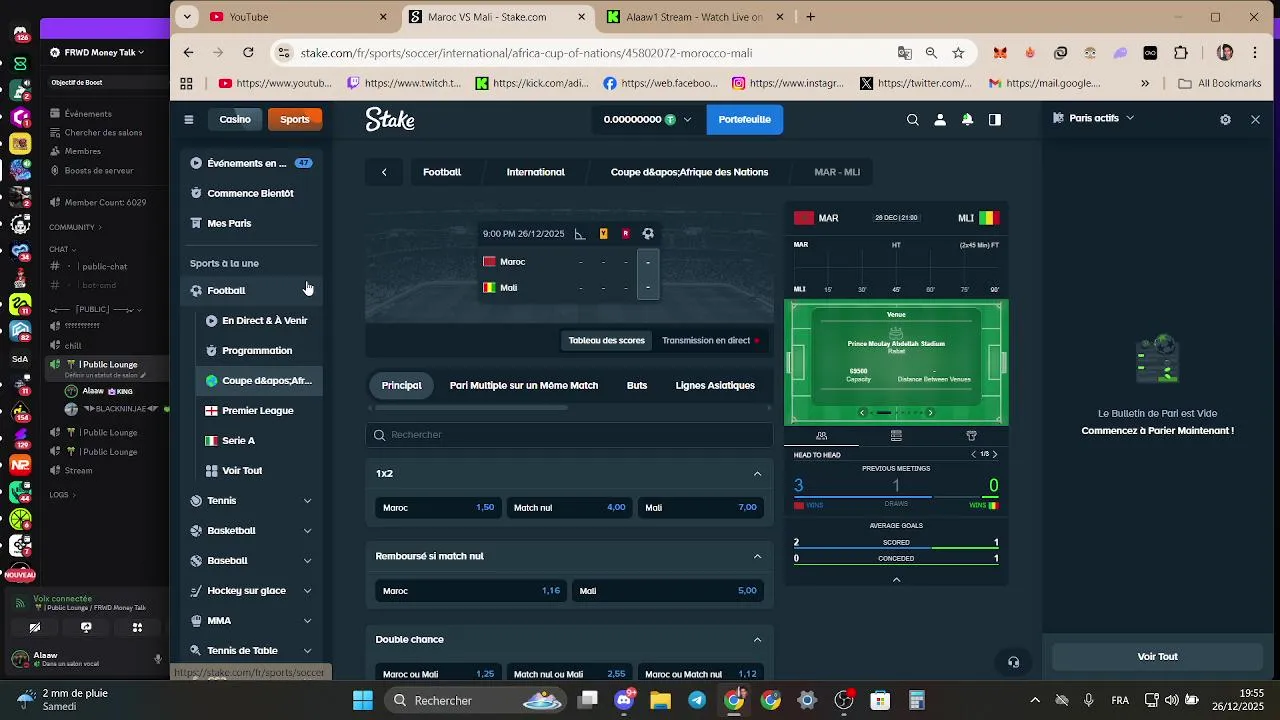
Task: Next page arrow in Head to Head
Action: 994,455
